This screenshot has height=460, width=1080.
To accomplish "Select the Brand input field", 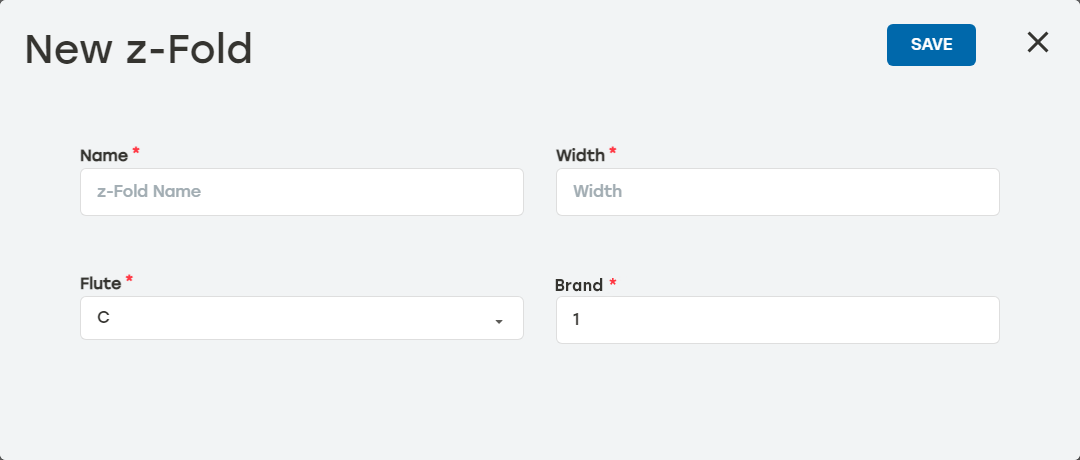I will point(777,320).
